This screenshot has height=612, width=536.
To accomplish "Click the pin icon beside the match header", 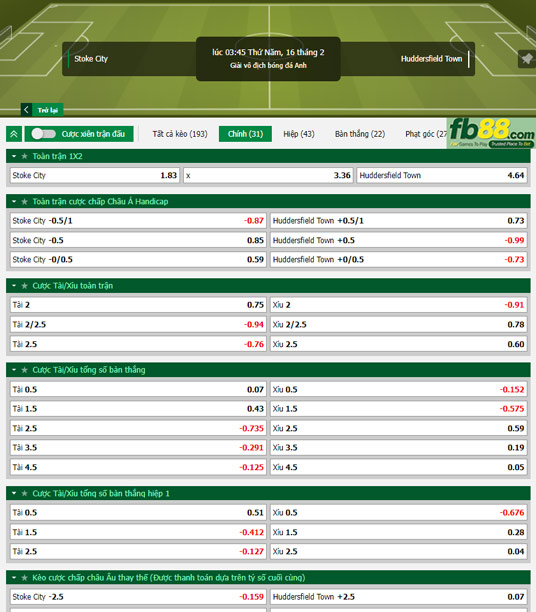I will click(x=527, y=59).
